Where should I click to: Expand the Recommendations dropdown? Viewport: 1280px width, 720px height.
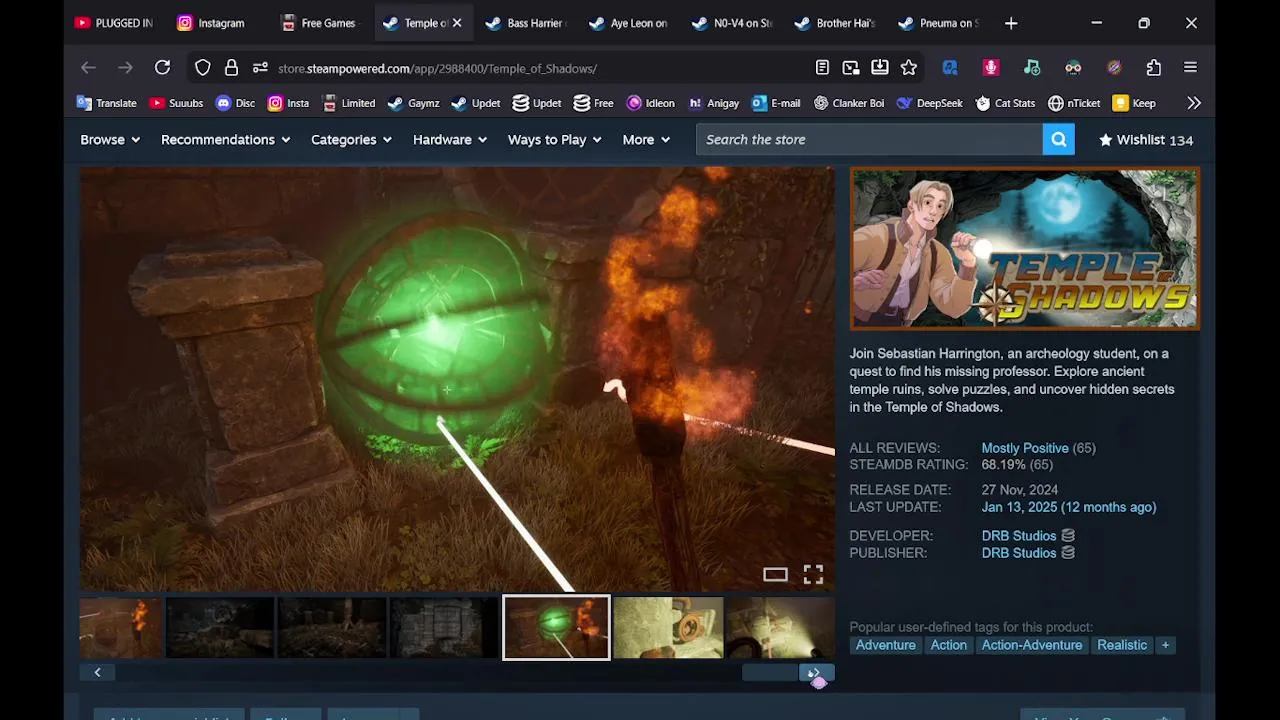coord(225,140)
